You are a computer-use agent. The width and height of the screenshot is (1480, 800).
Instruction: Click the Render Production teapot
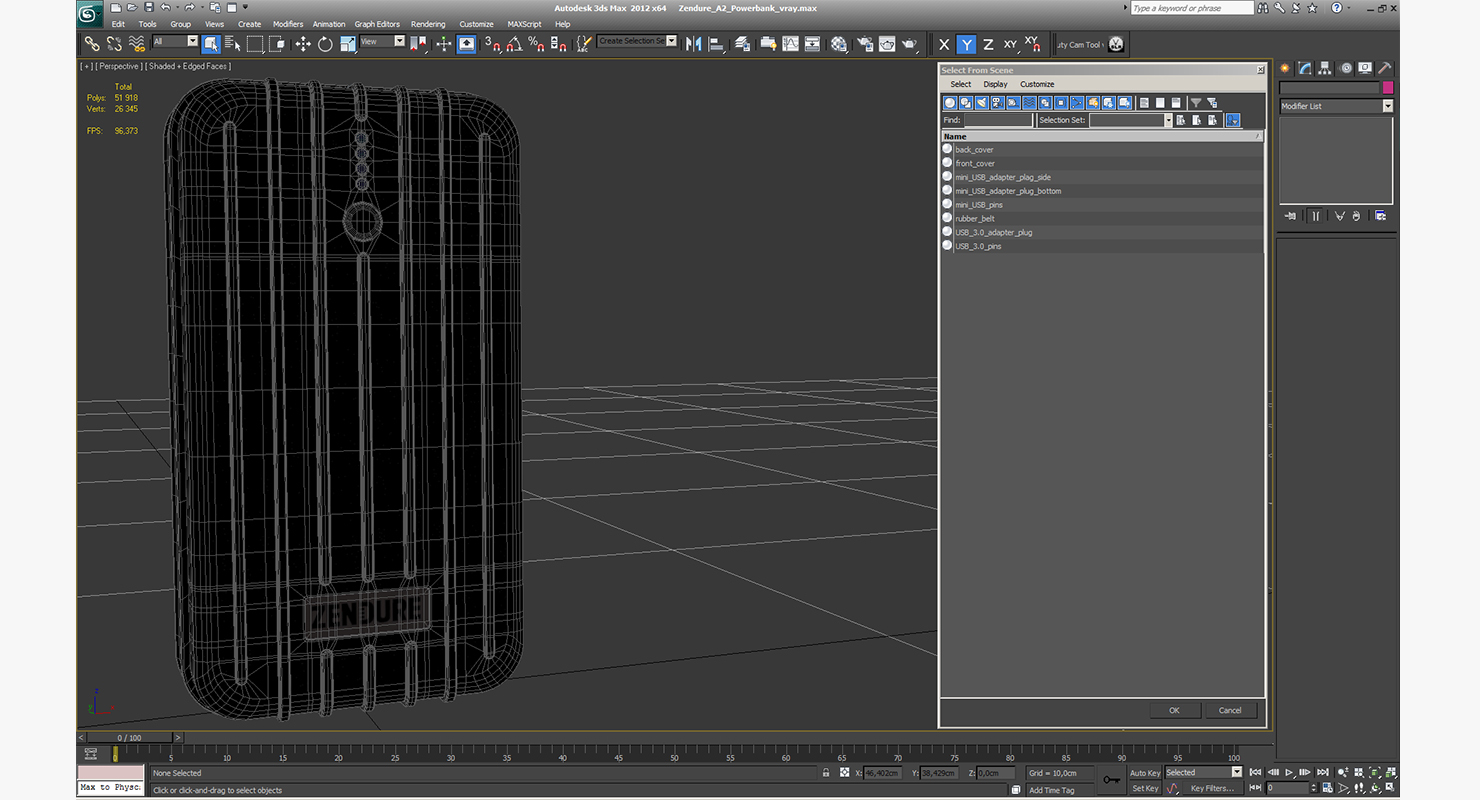(x=909, y=44)
